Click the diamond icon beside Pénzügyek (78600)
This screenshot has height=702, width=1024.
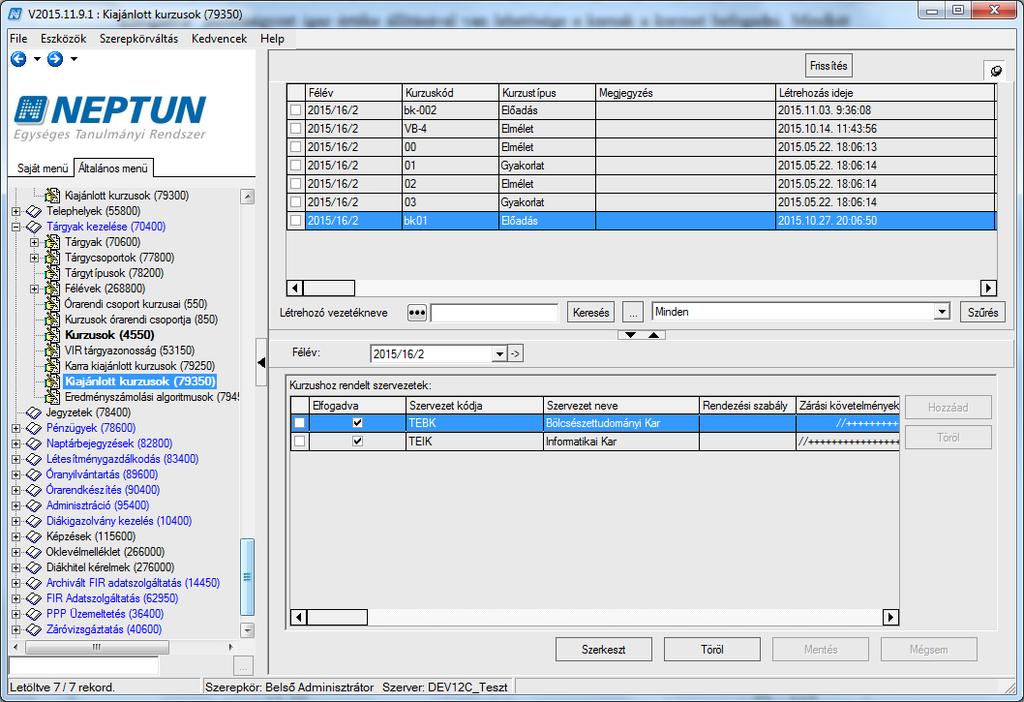(x=34, y=428)
